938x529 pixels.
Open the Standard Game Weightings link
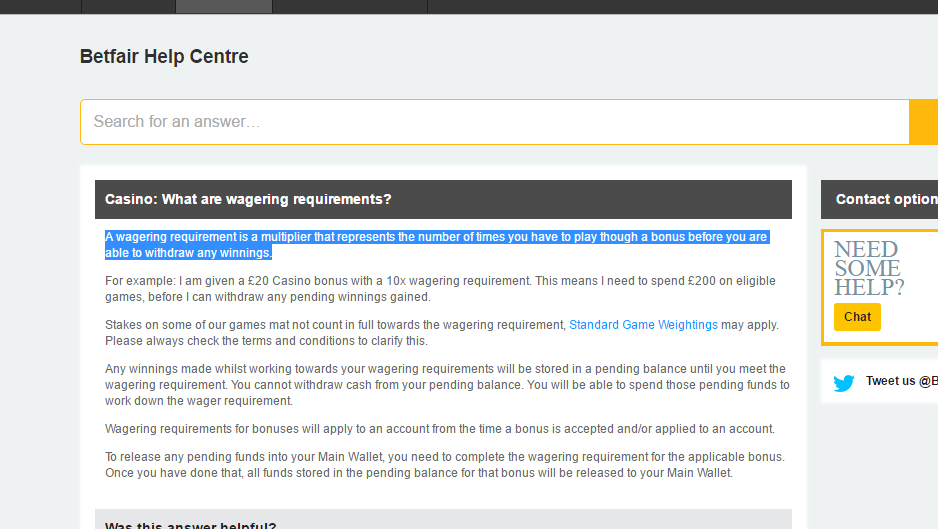(x=643, y=325)
